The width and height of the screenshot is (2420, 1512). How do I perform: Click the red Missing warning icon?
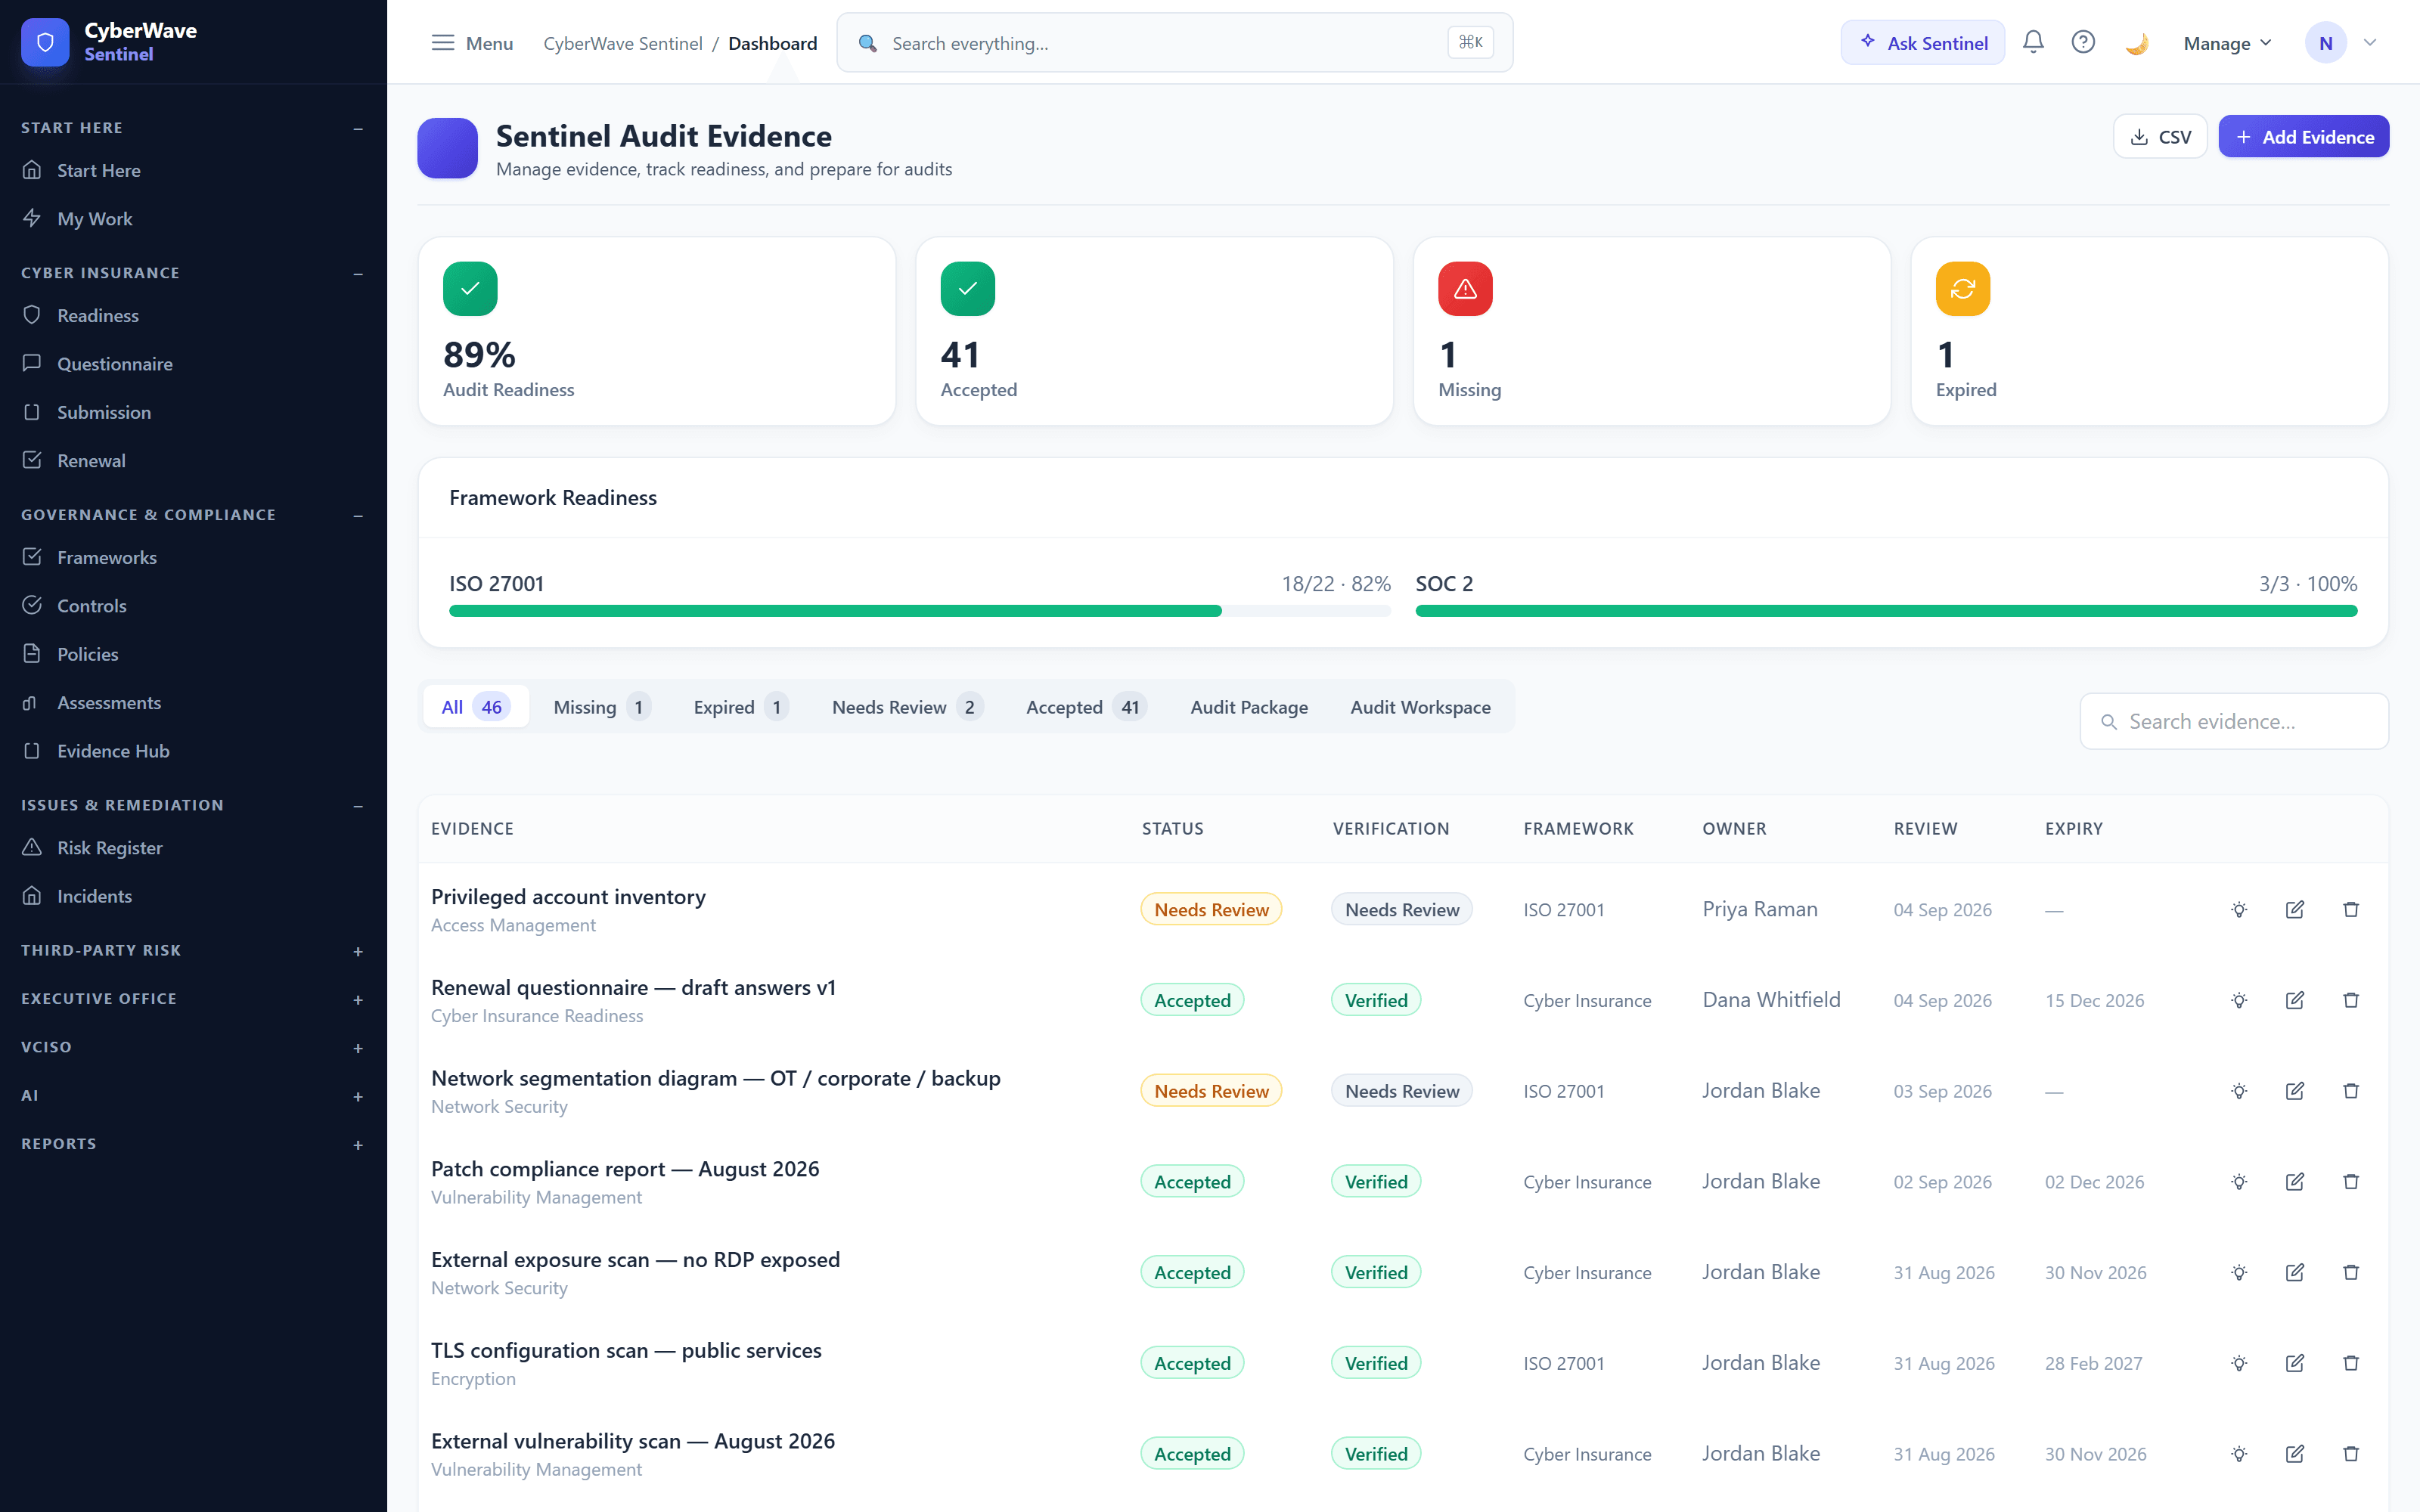(1465, 288)
